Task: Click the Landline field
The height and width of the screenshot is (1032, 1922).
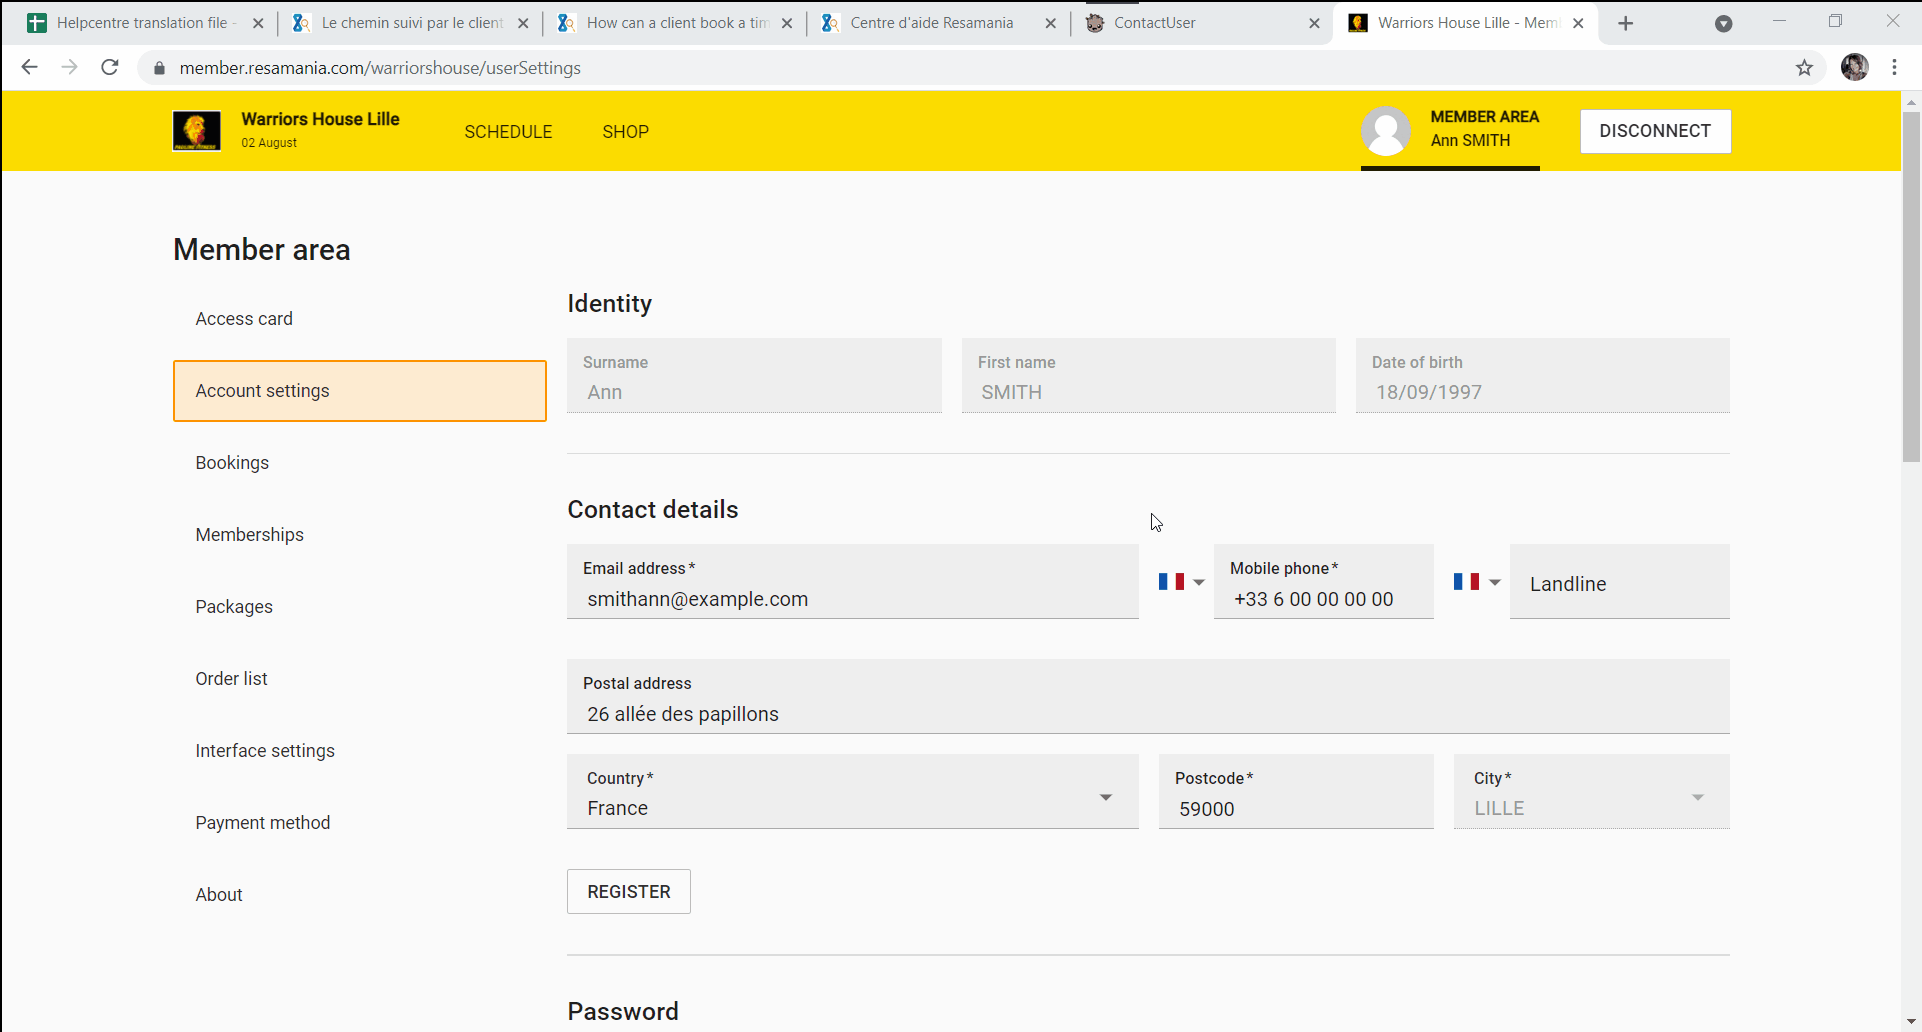Action: point(1620,581)
